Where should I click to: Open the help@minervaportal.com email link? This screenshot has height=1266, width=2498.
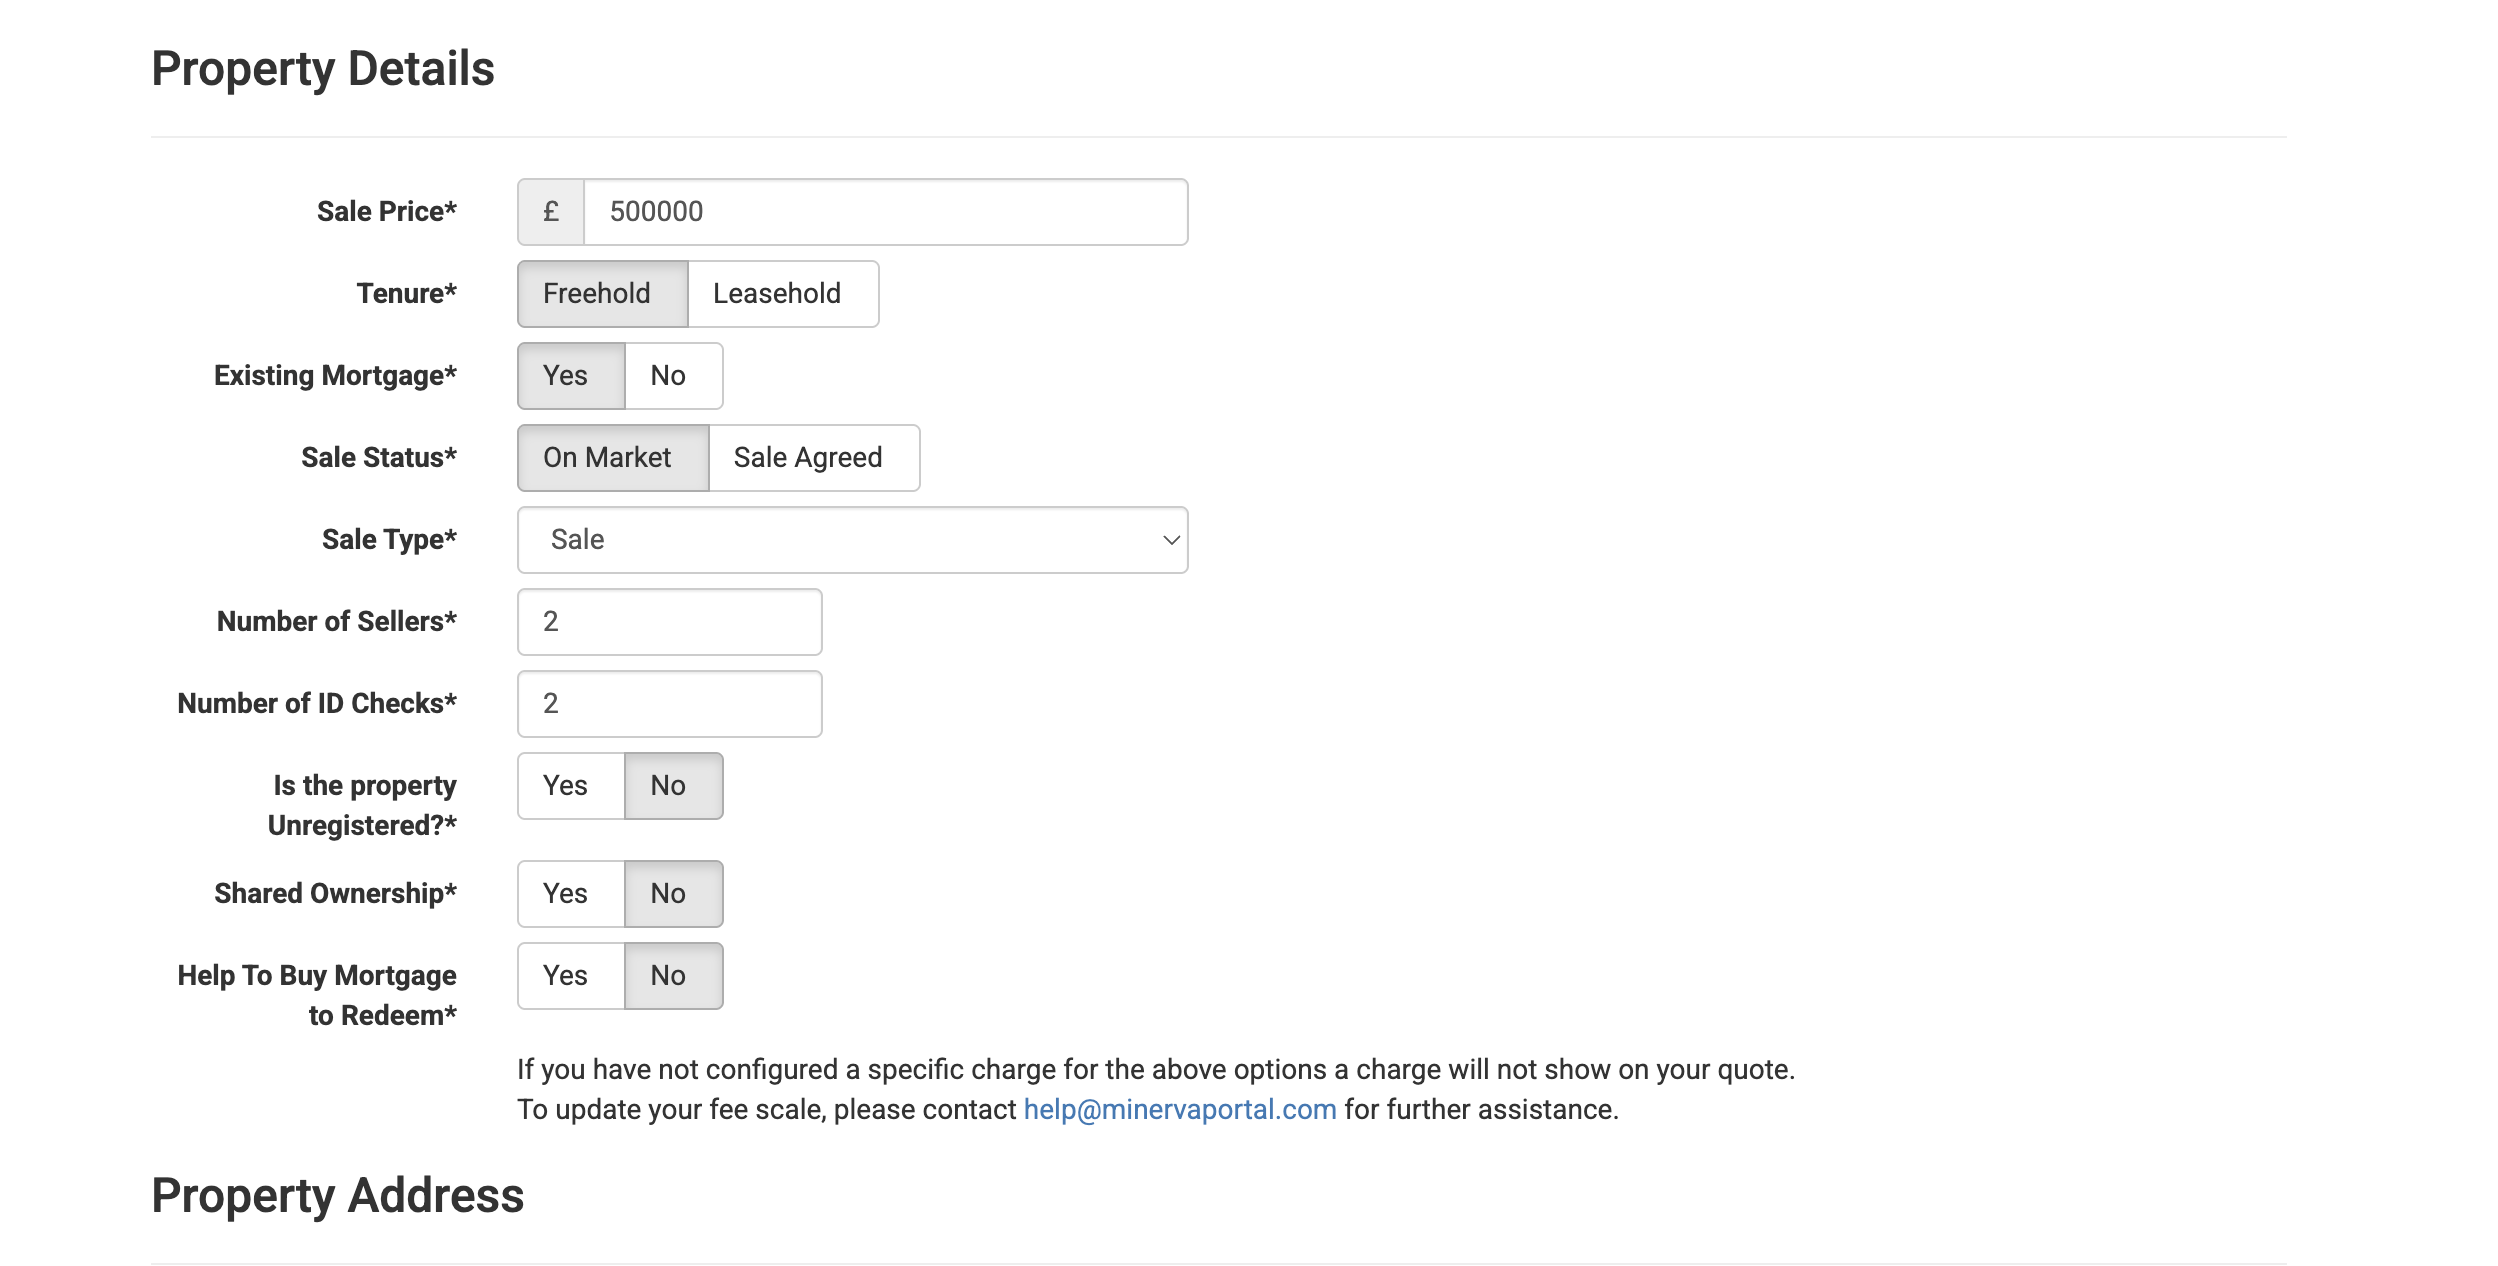point(1179,1110)
